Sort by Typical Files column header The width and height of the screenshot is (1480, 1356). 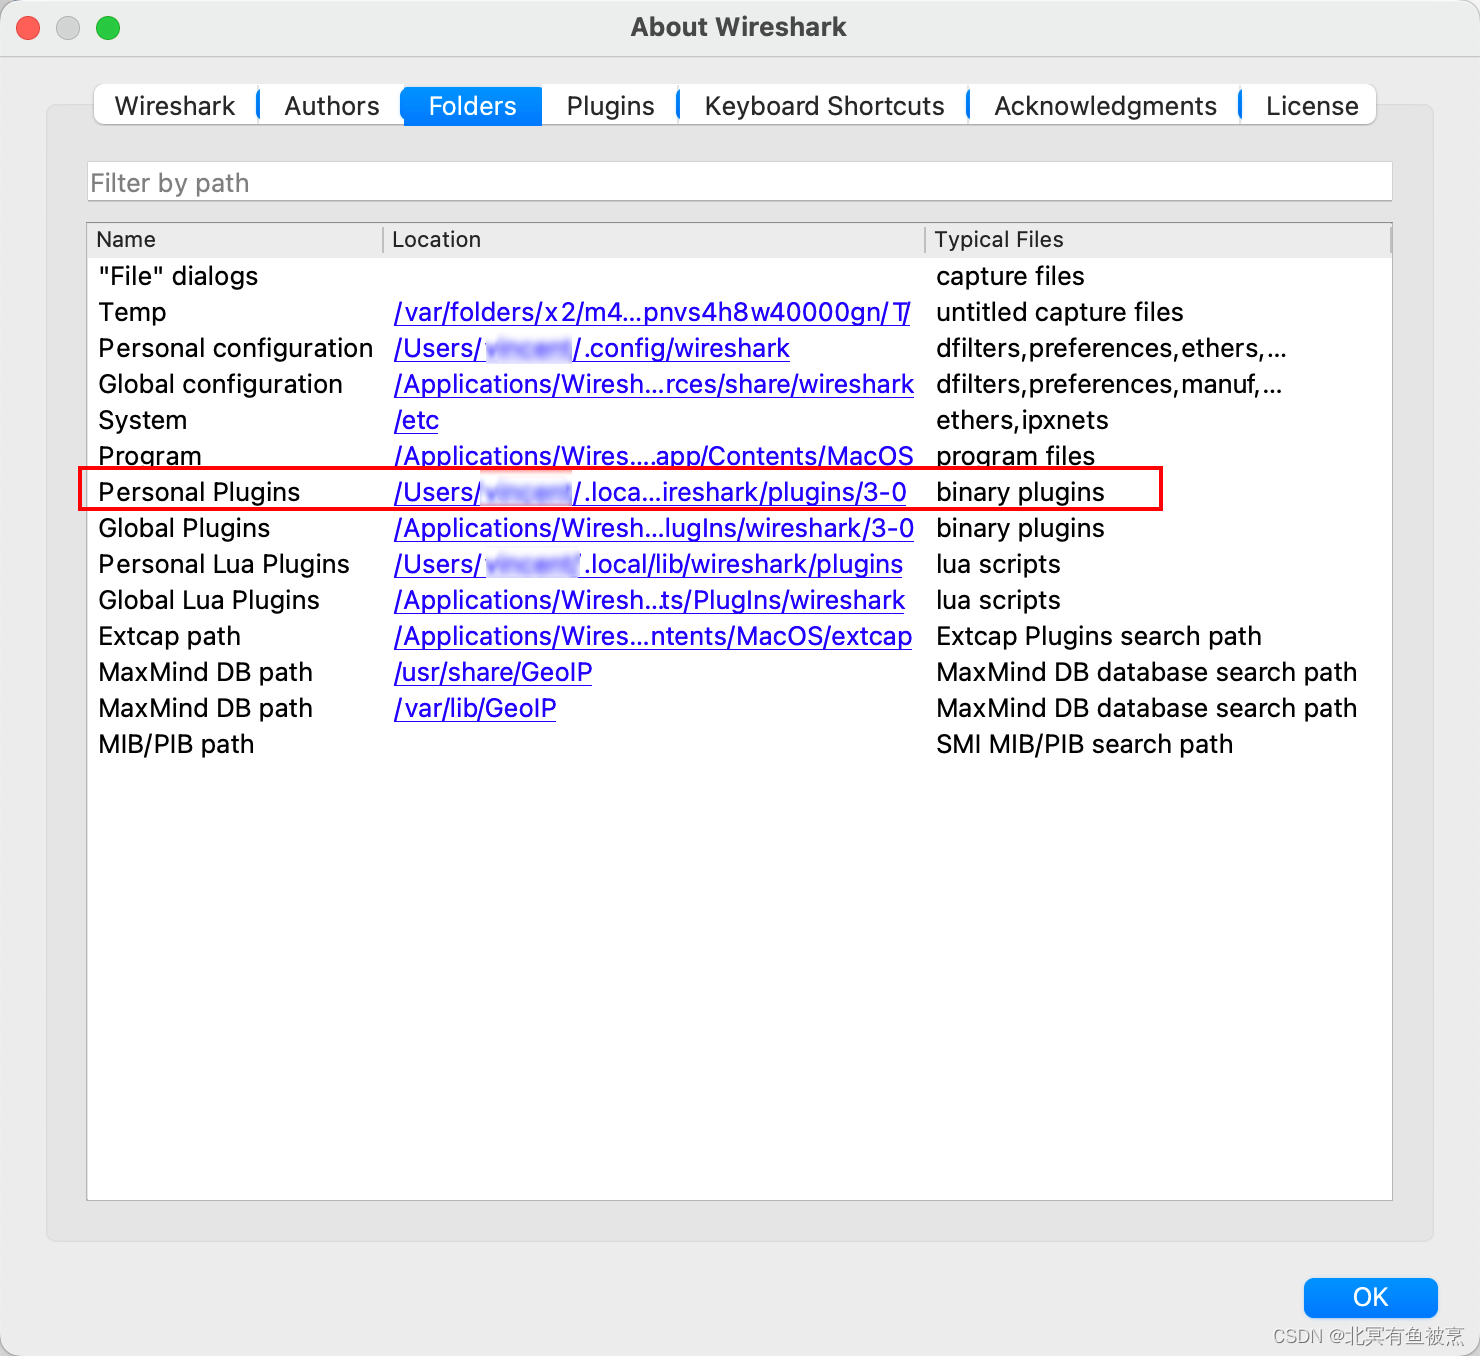point(1158,239)
